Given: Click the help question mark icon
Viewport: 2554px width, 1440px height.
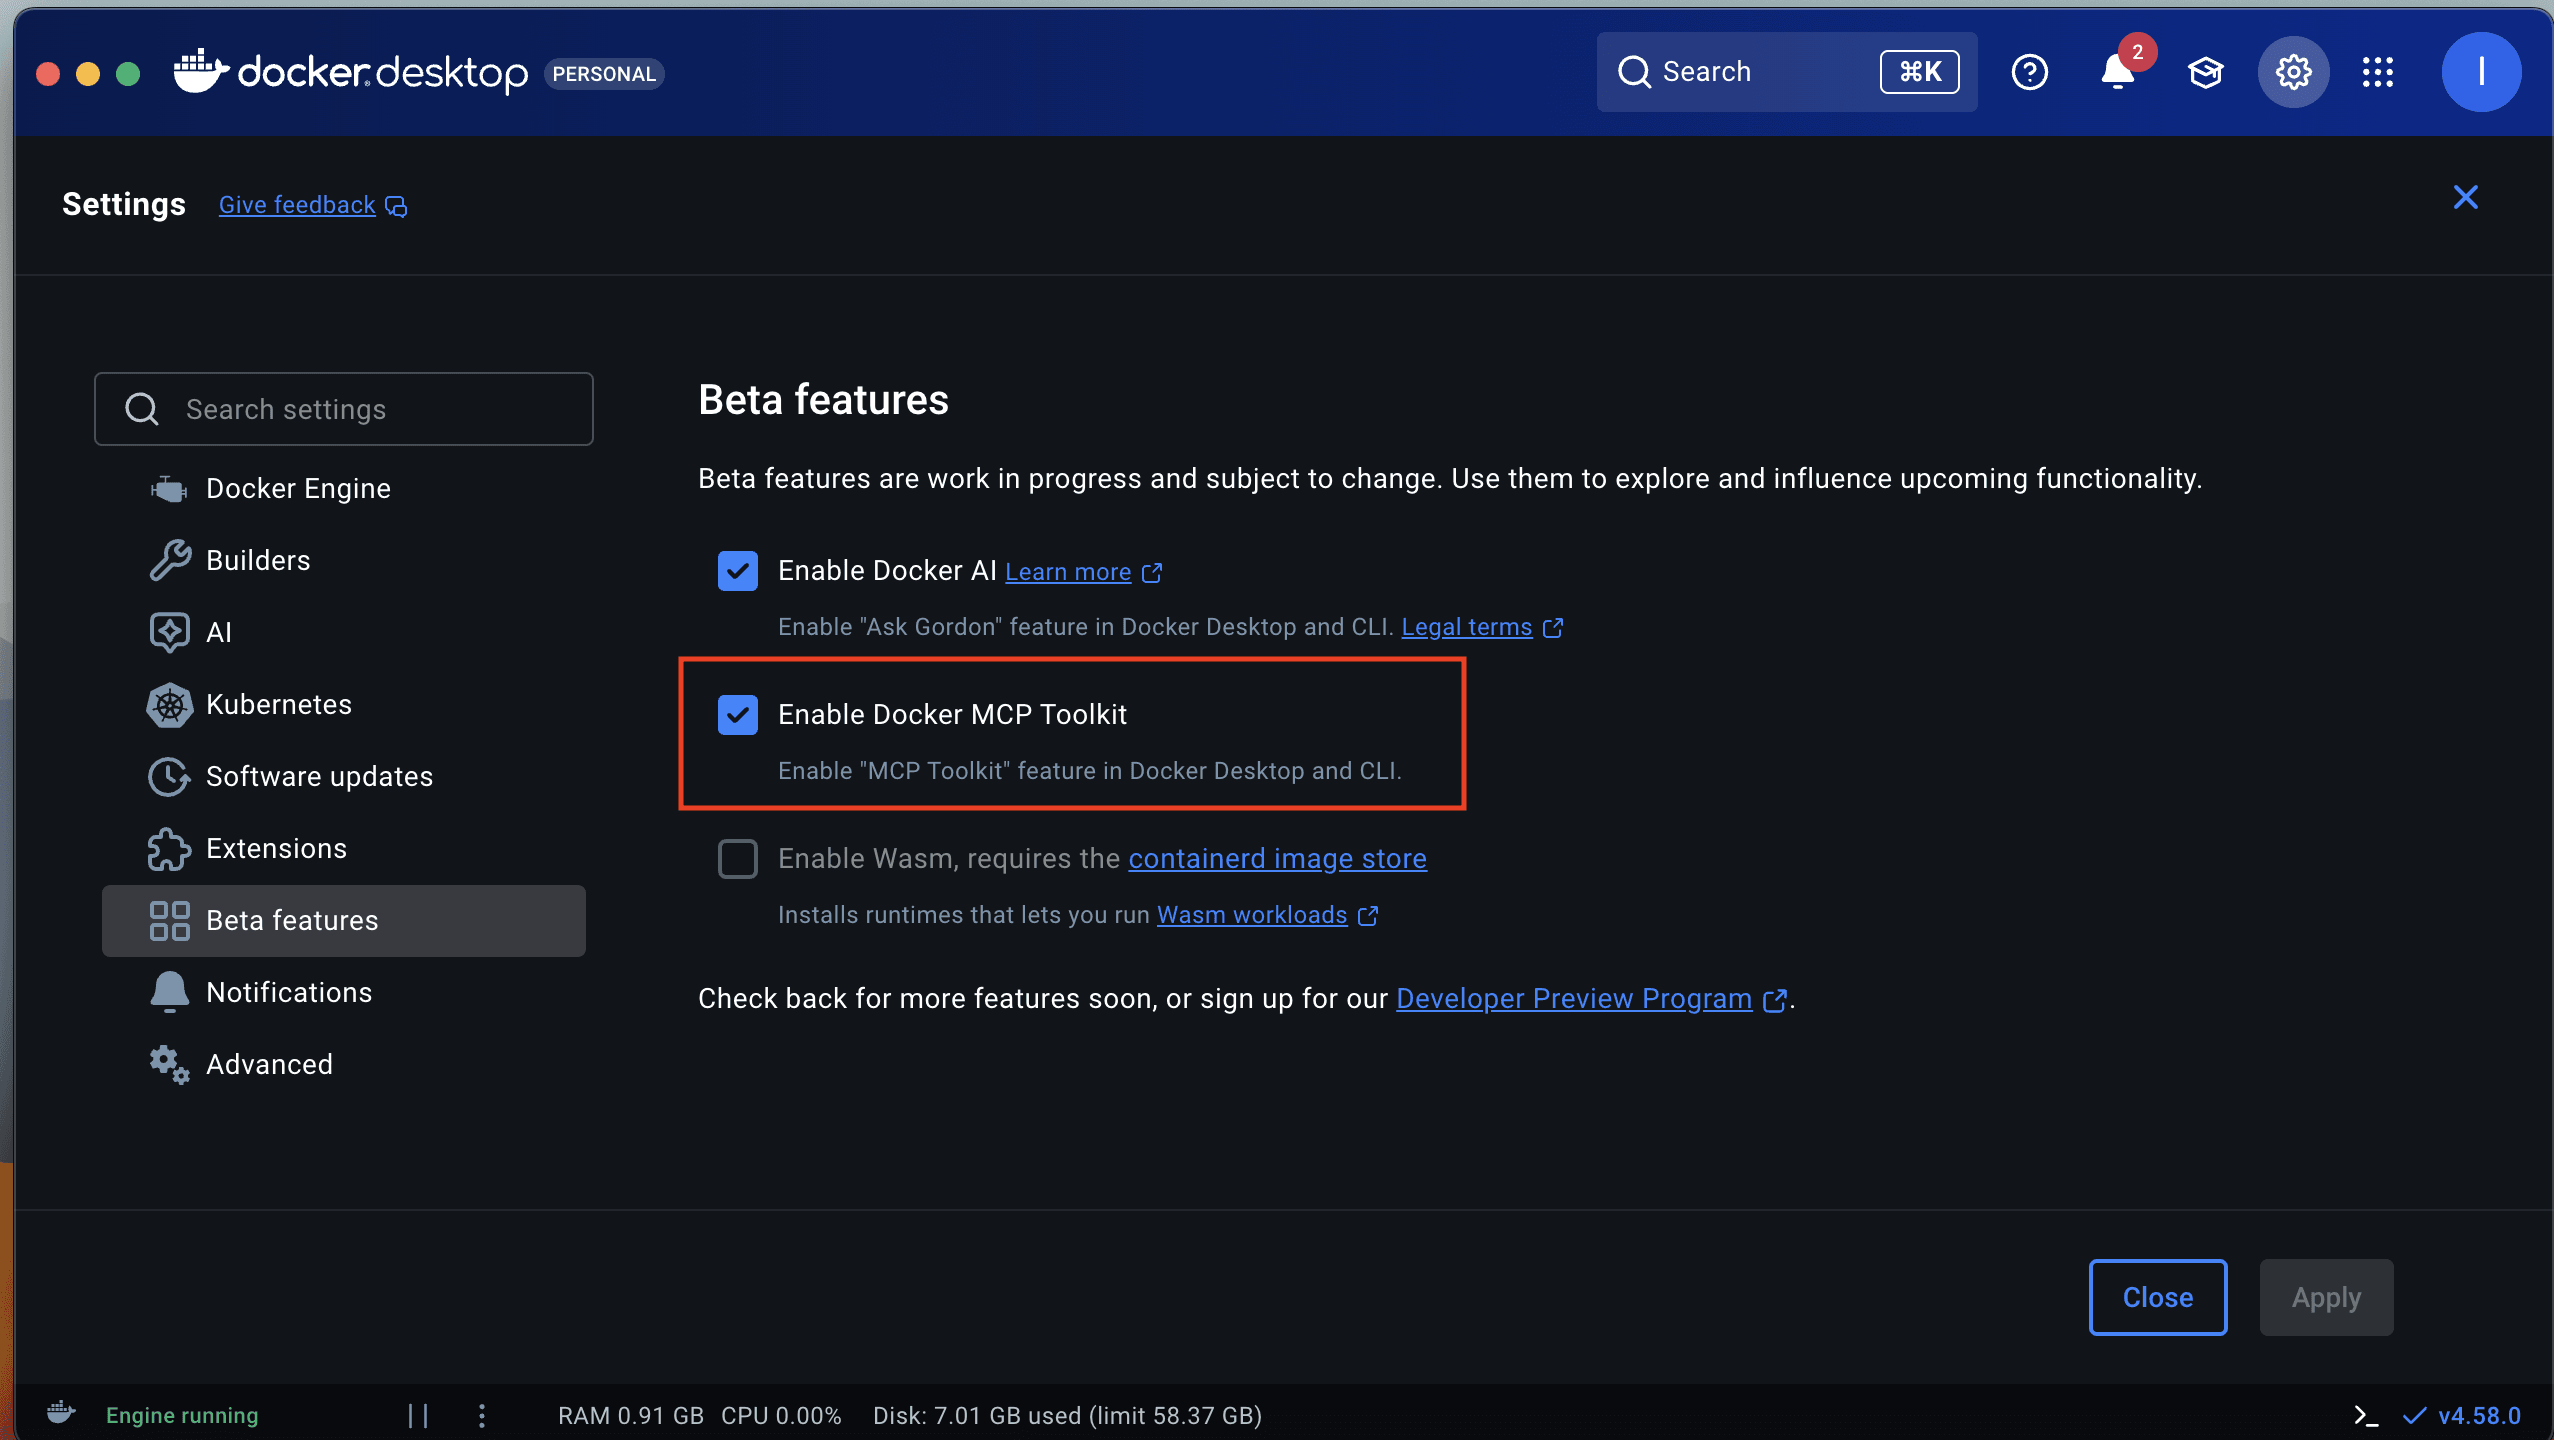Looking at the screenshot, I should click(x=2029, y=72).
